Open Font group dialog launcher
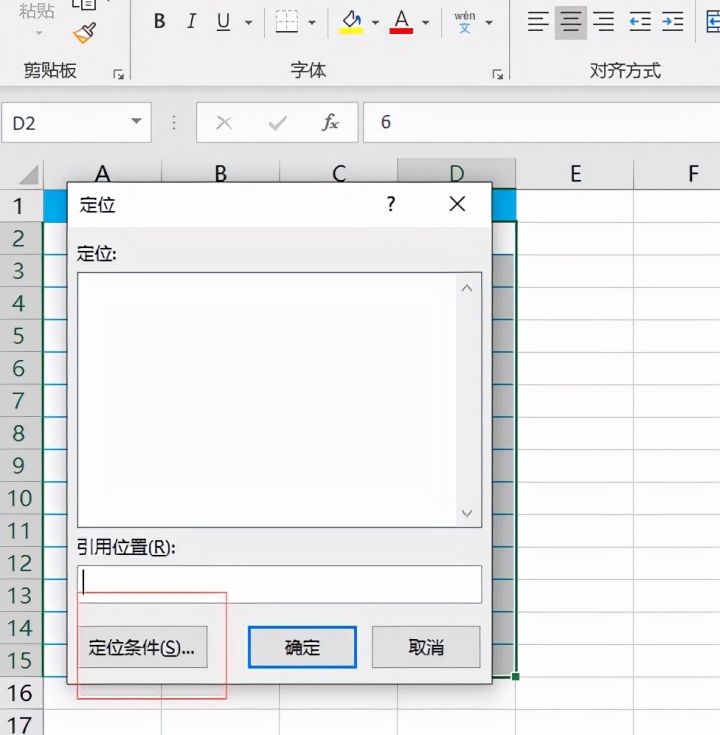 click(x=498, y=74)
